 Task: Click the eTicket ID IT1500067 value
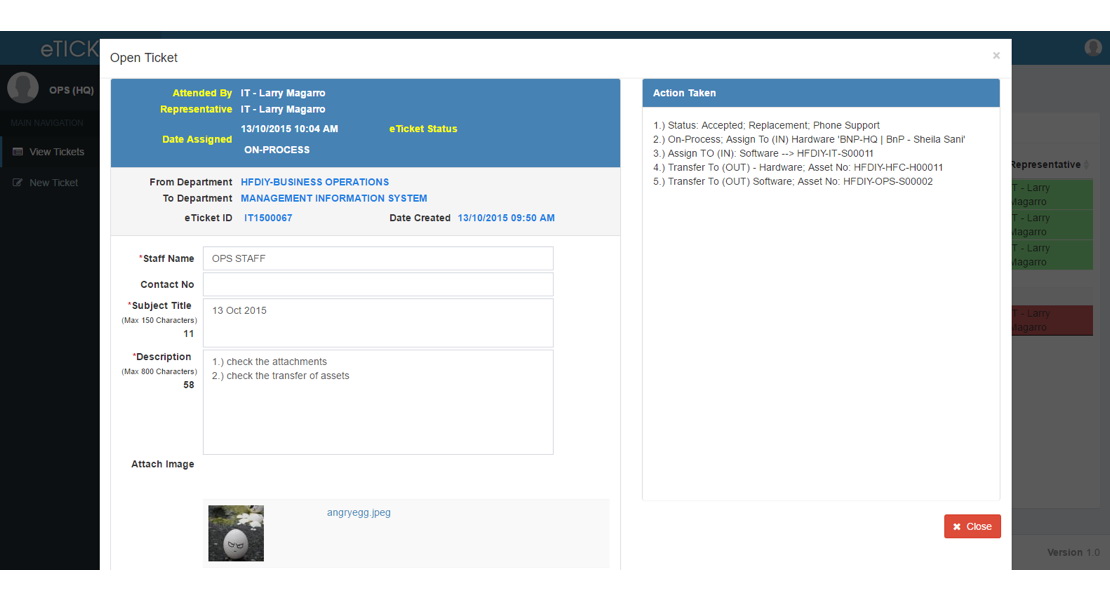tap(268, 218)
